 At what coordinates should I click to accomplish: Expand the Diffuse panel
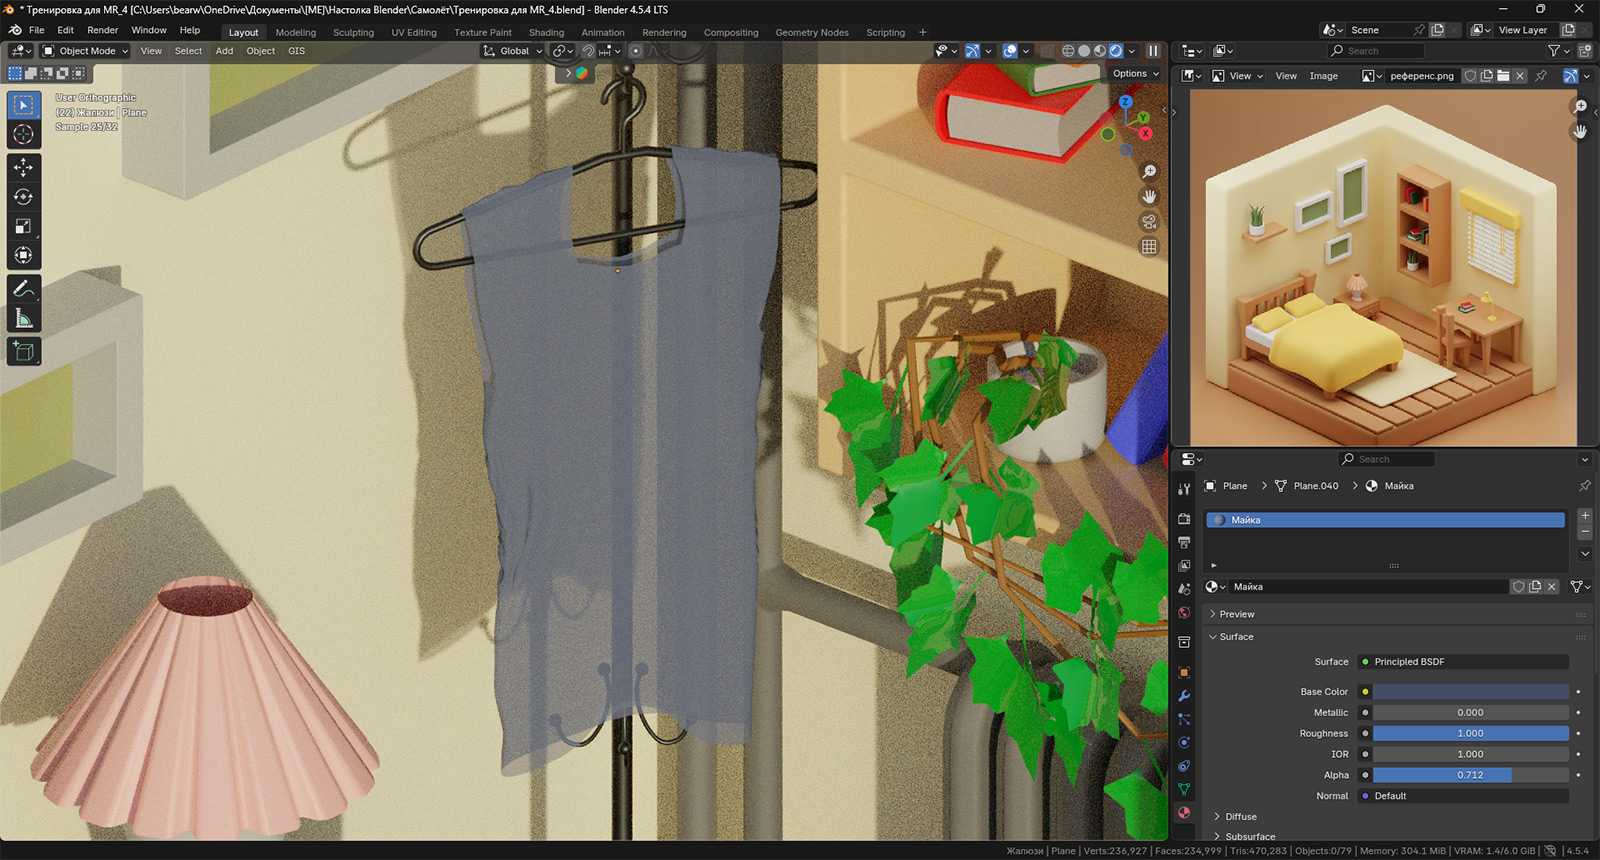tap(1240, 817)
